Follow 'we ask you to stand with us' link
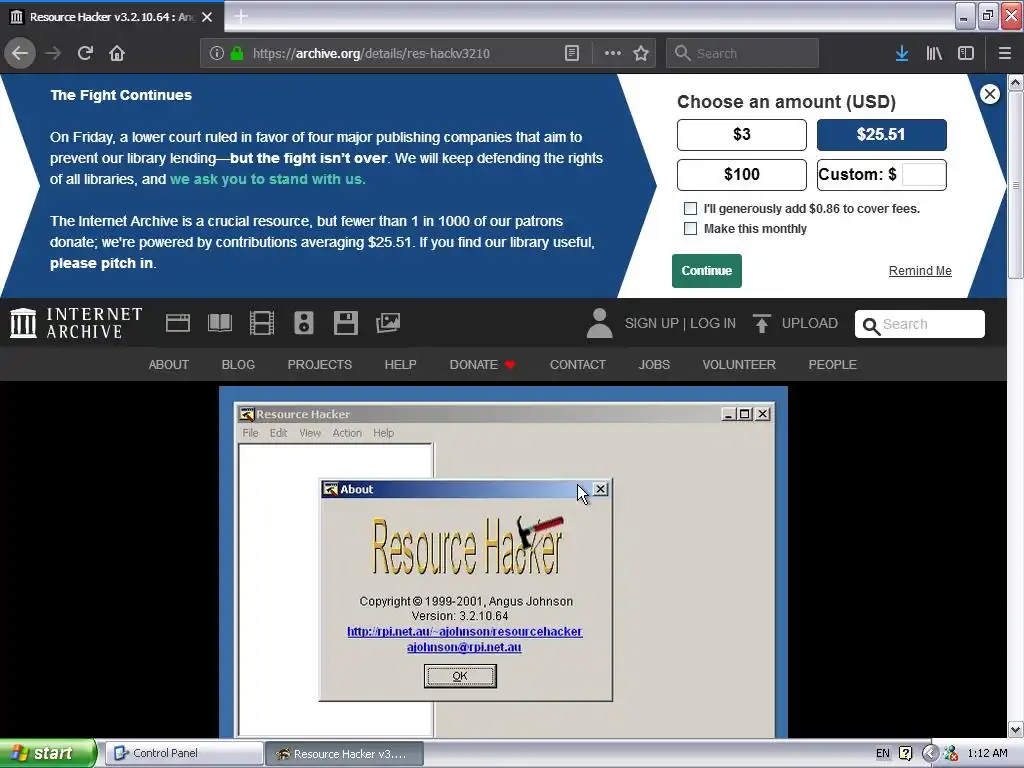 click(267, 179)
